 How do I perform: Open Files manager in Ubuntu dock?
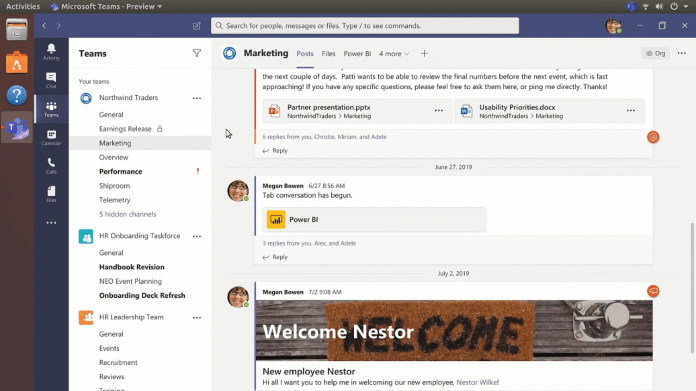click(x=16, y=30)
